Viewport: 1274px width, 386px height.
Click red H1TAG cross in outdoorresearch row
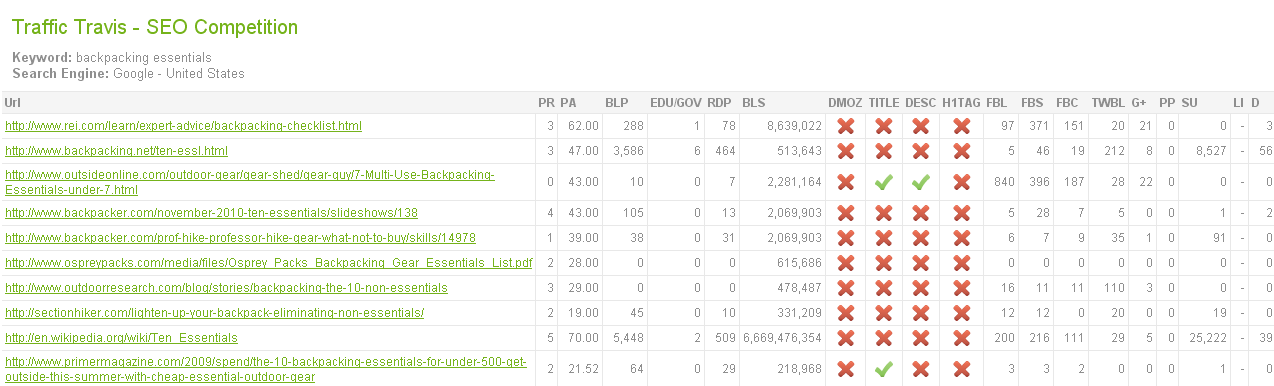tap(961, 288)
